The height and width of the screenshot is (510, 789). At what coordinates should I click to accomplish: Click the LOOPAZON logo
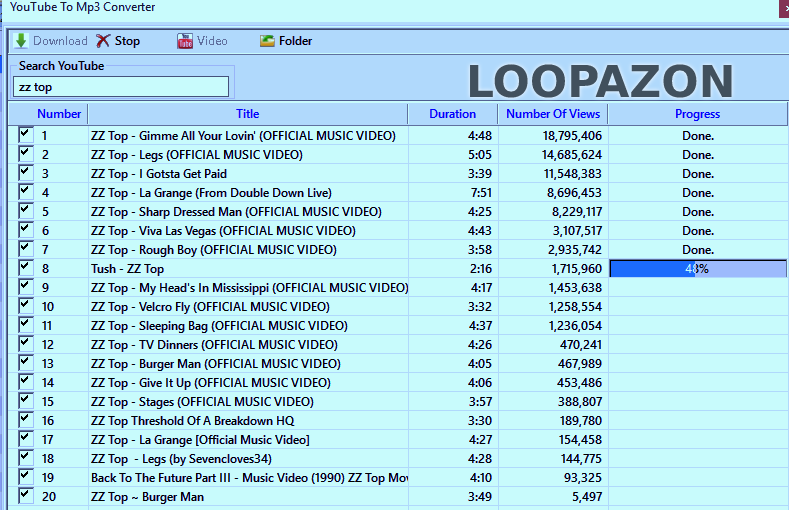pyautogui.click(x=600, y=80)
